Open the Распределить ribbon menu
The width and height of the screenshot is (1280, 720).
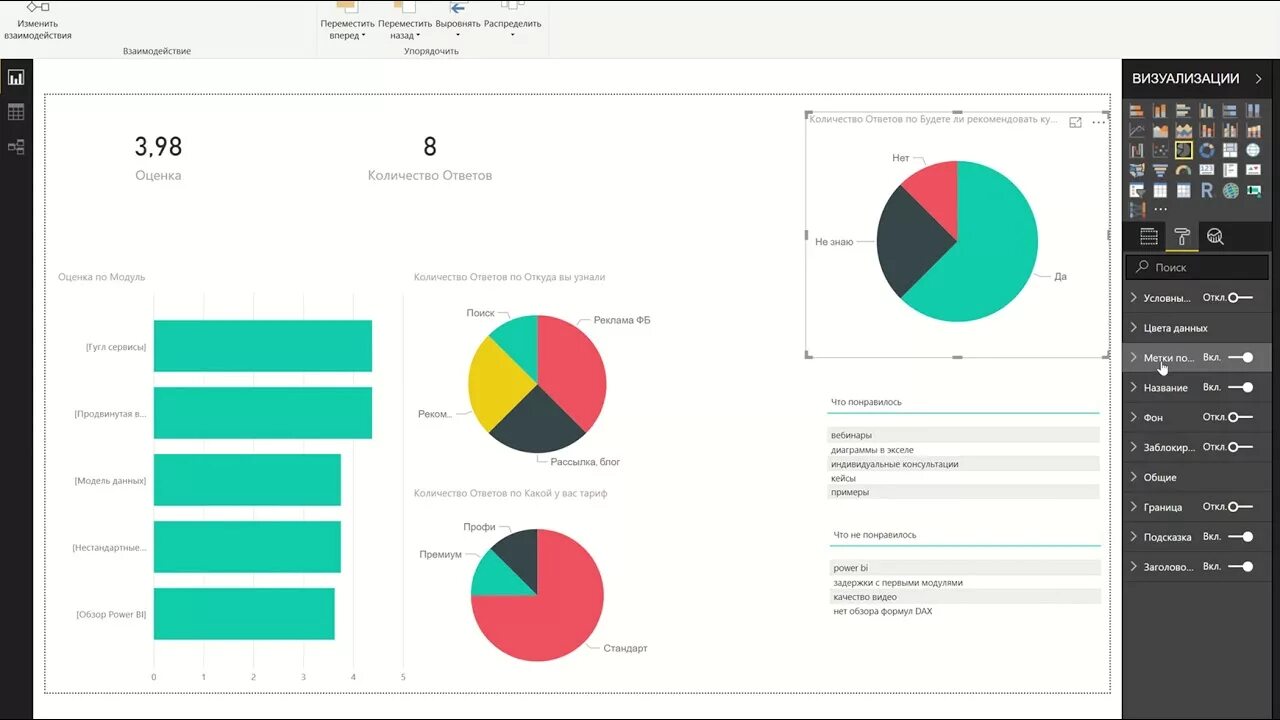coord(512,20)
